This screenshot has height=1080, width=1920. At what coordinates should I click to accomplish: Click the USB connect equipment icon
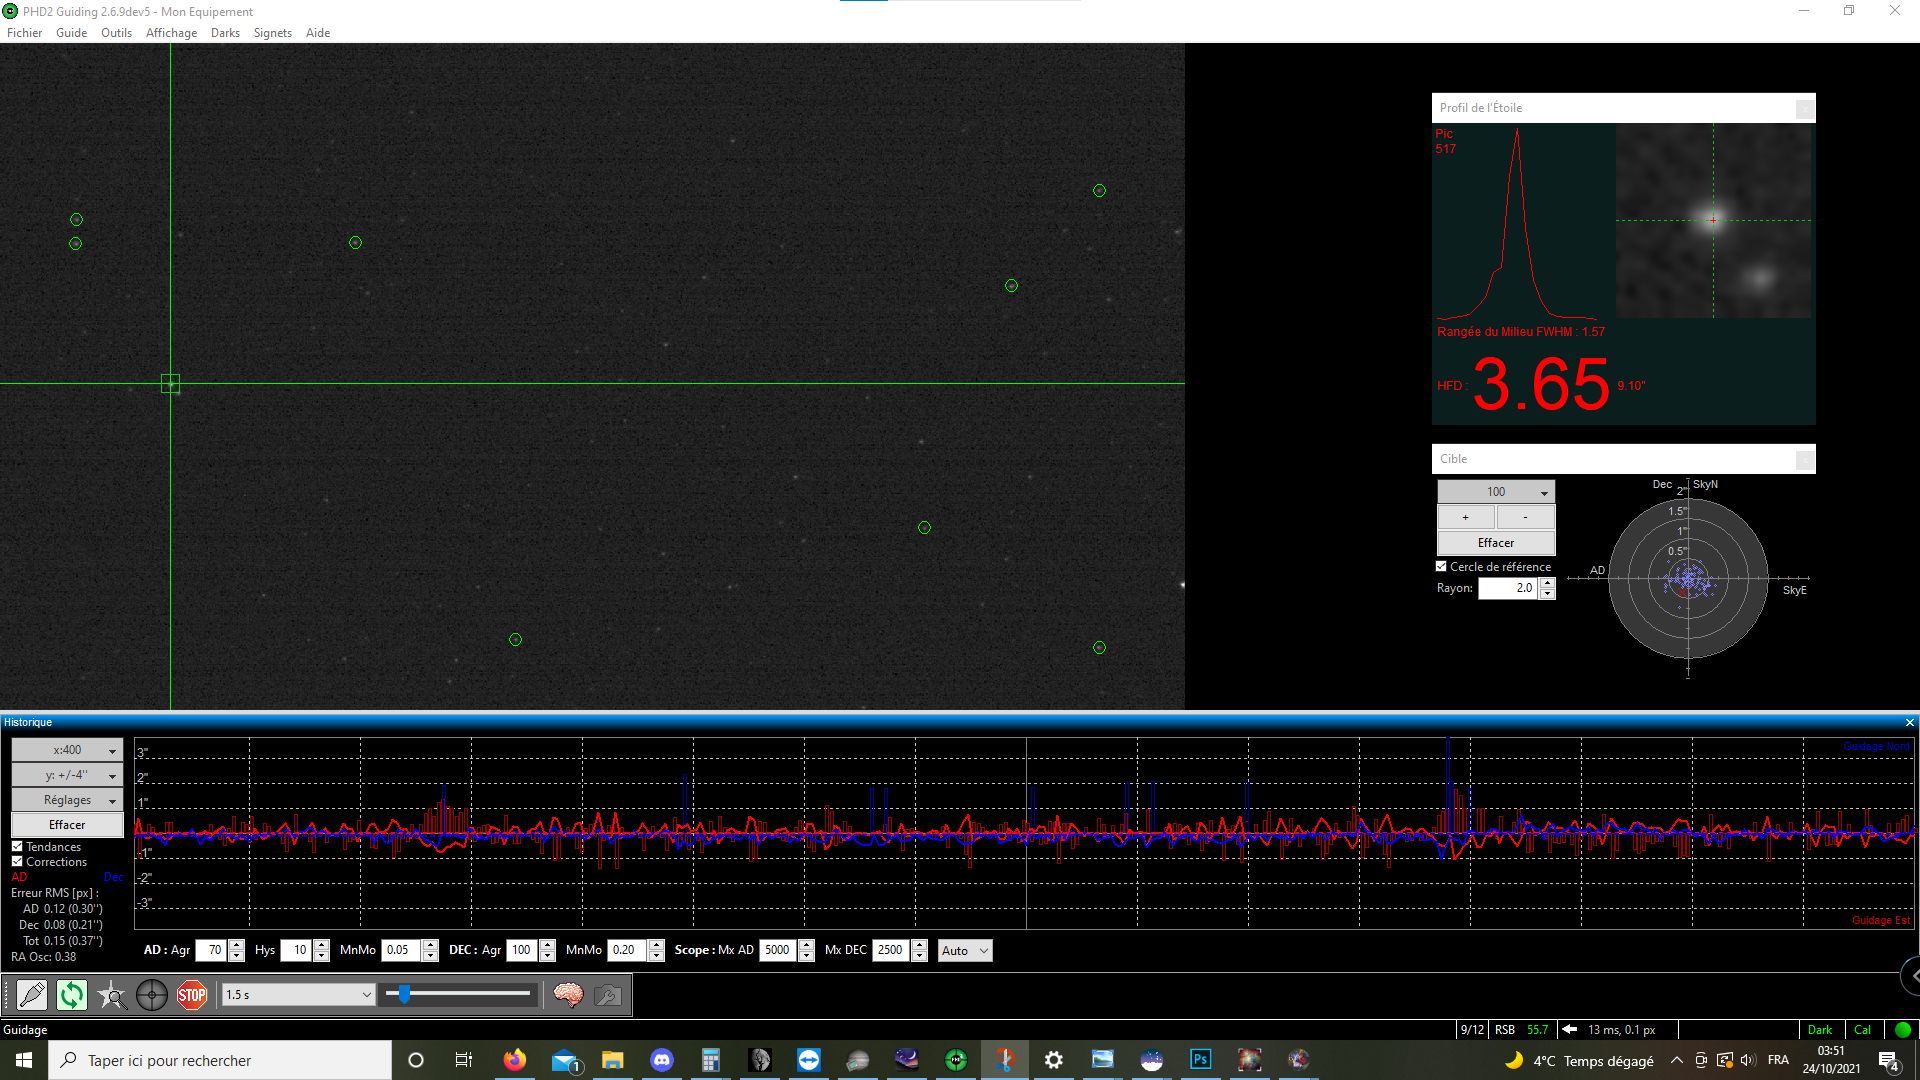point(32,995)
